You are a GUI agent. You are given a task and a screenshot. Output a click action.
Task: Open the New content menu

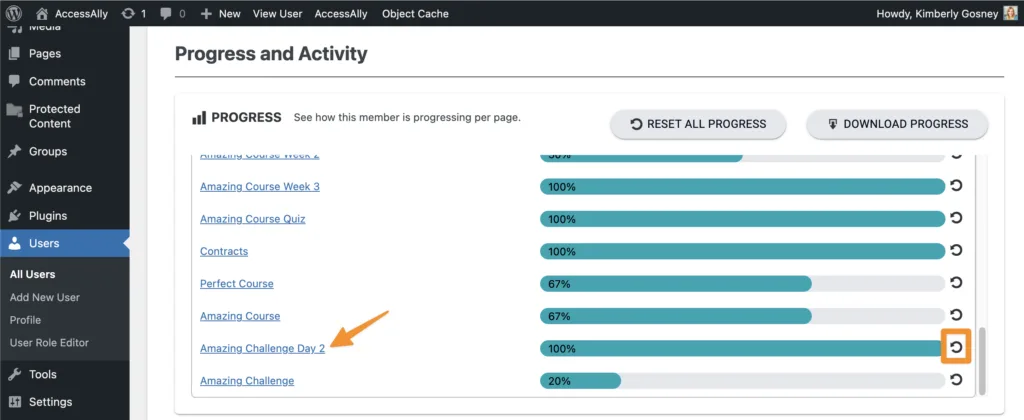point(220,14)
